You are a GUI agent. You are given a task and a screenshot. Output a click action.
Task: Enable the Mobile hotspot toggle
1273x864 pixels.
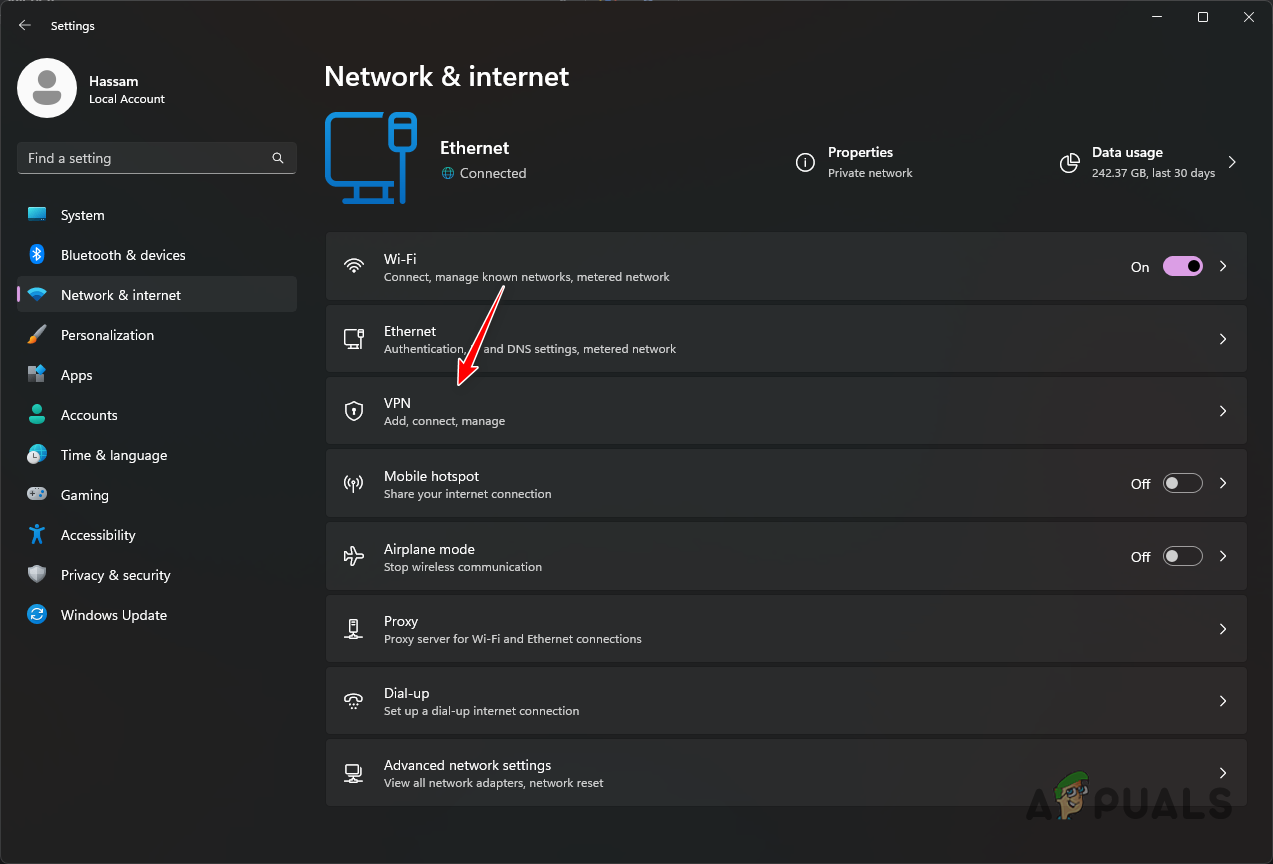point(1182,483)
